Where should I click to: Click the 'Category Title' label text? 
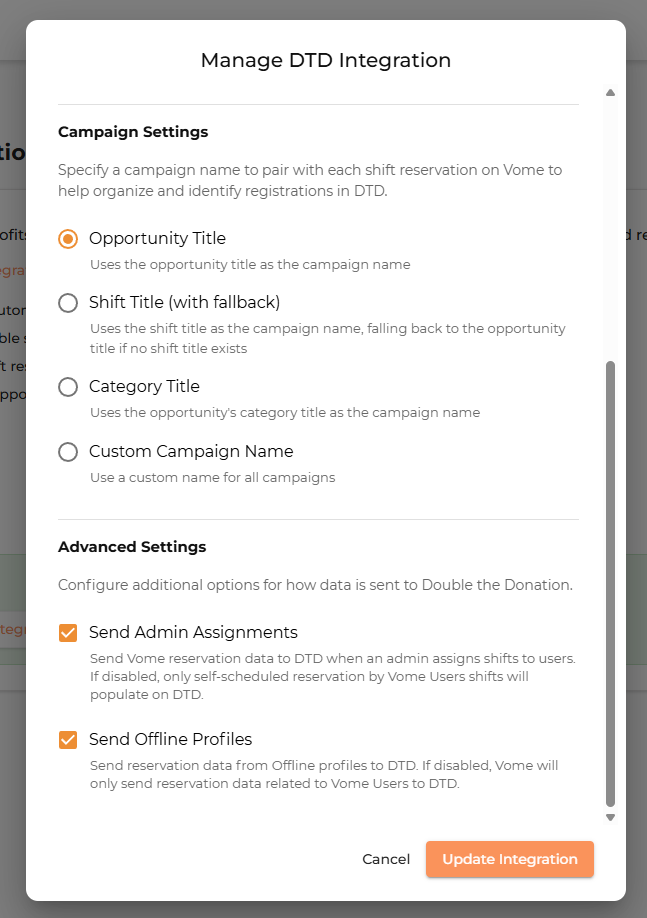click(x=144, y=386)
